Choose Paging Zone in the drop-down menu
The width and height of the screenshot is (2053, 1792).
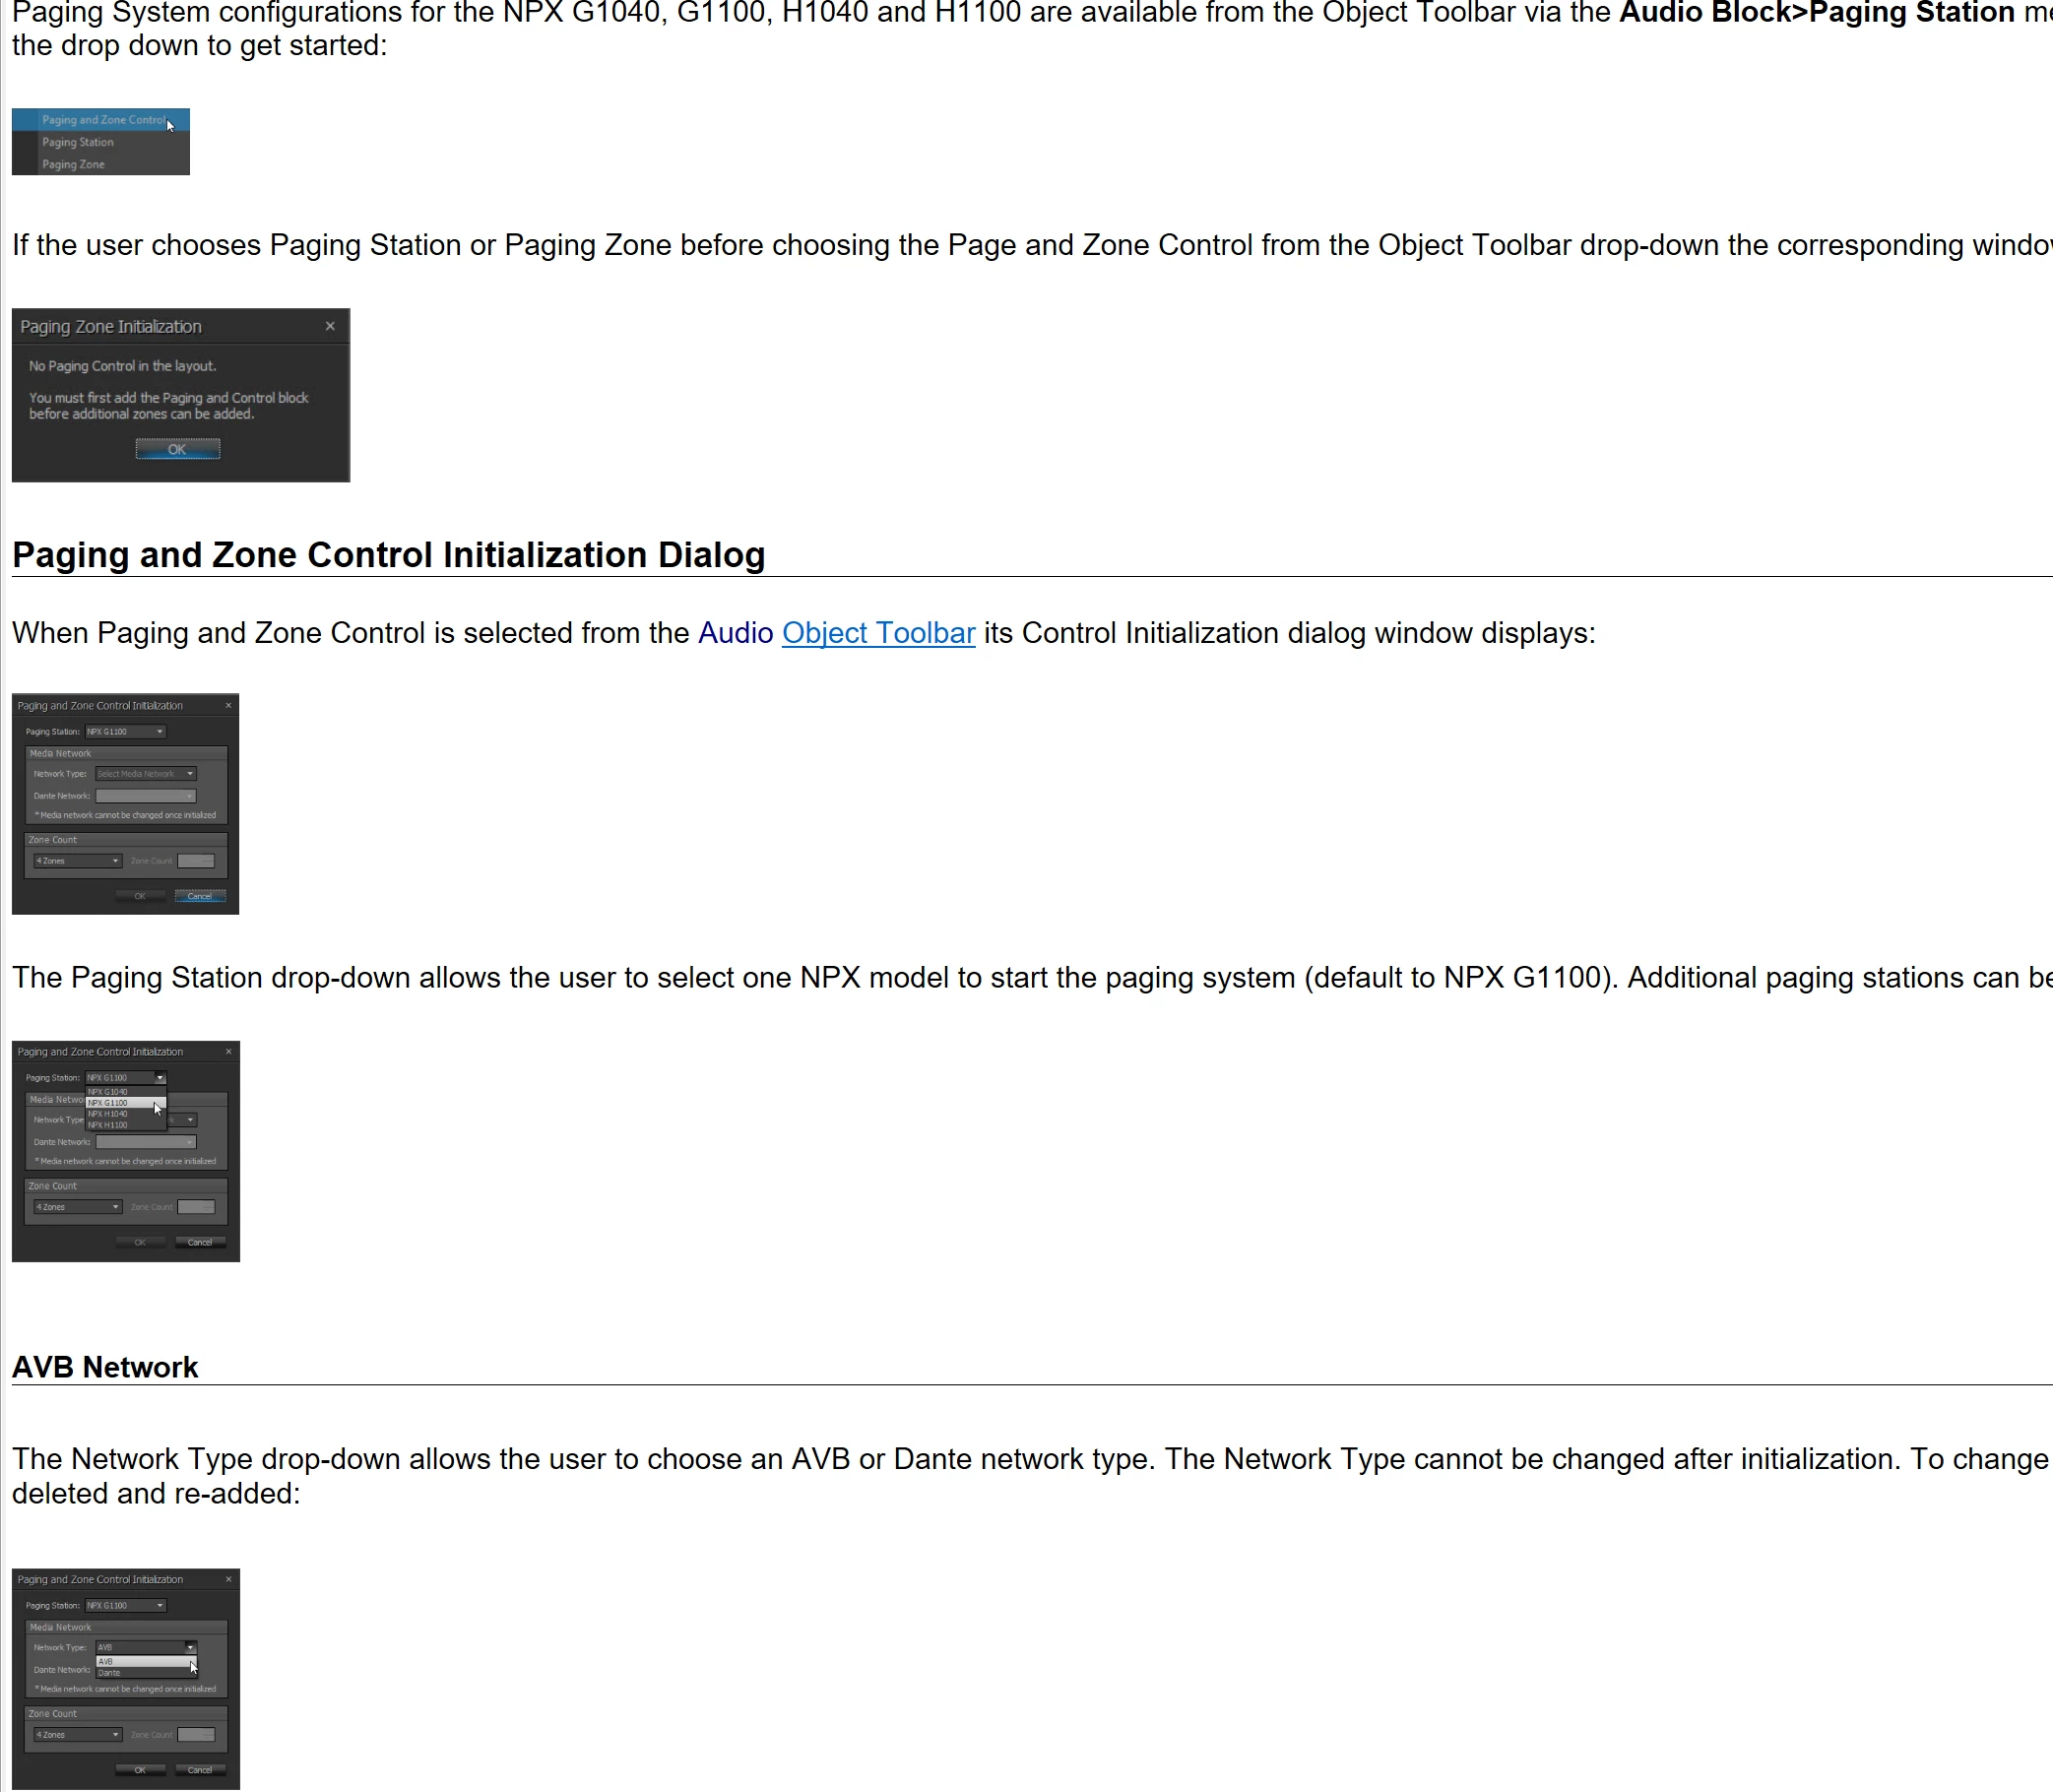coord(73,164)
